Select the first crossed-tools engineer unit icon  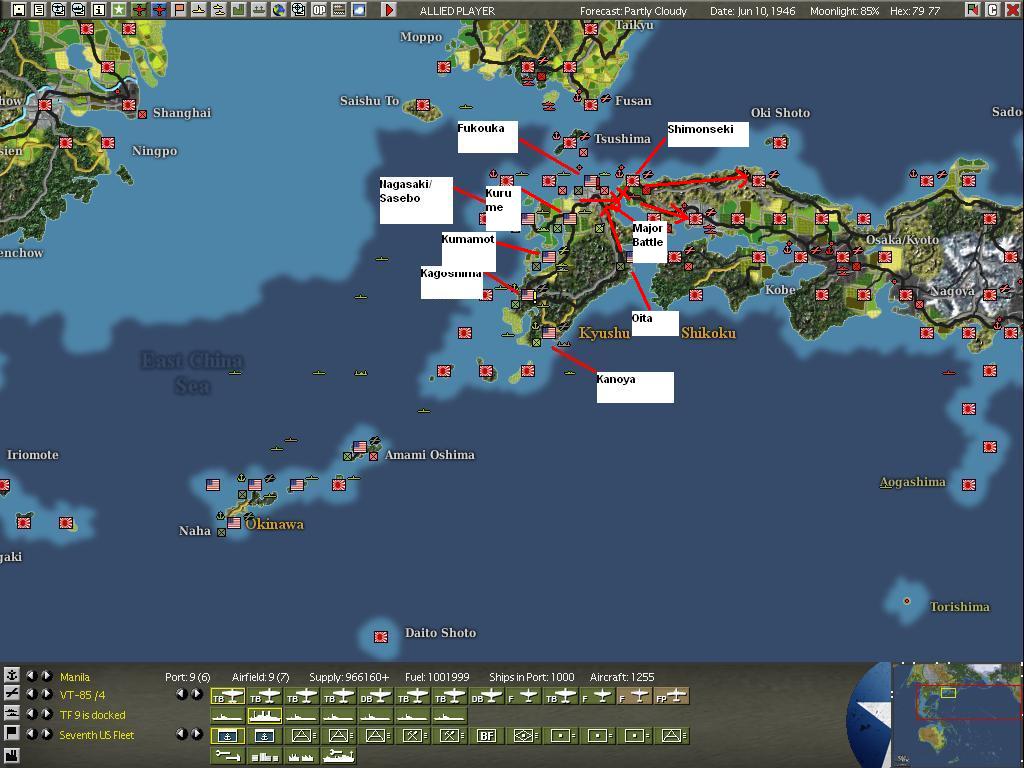pos(413,736)
